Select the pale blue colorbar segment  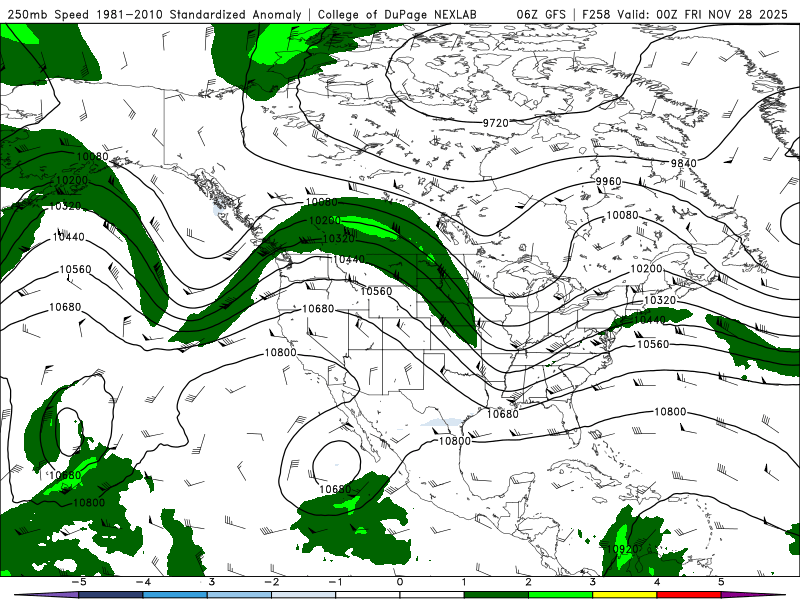[x=304, y=595]
